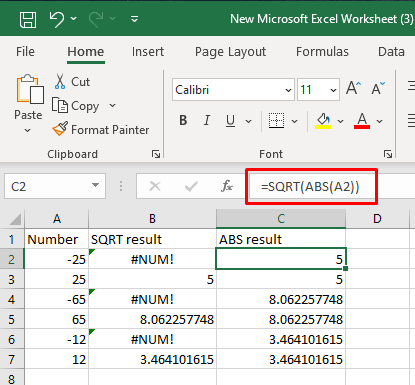Expand the Name Box dropdown arrow
Screen dimensions: 415x385
(x=96, y=185)
